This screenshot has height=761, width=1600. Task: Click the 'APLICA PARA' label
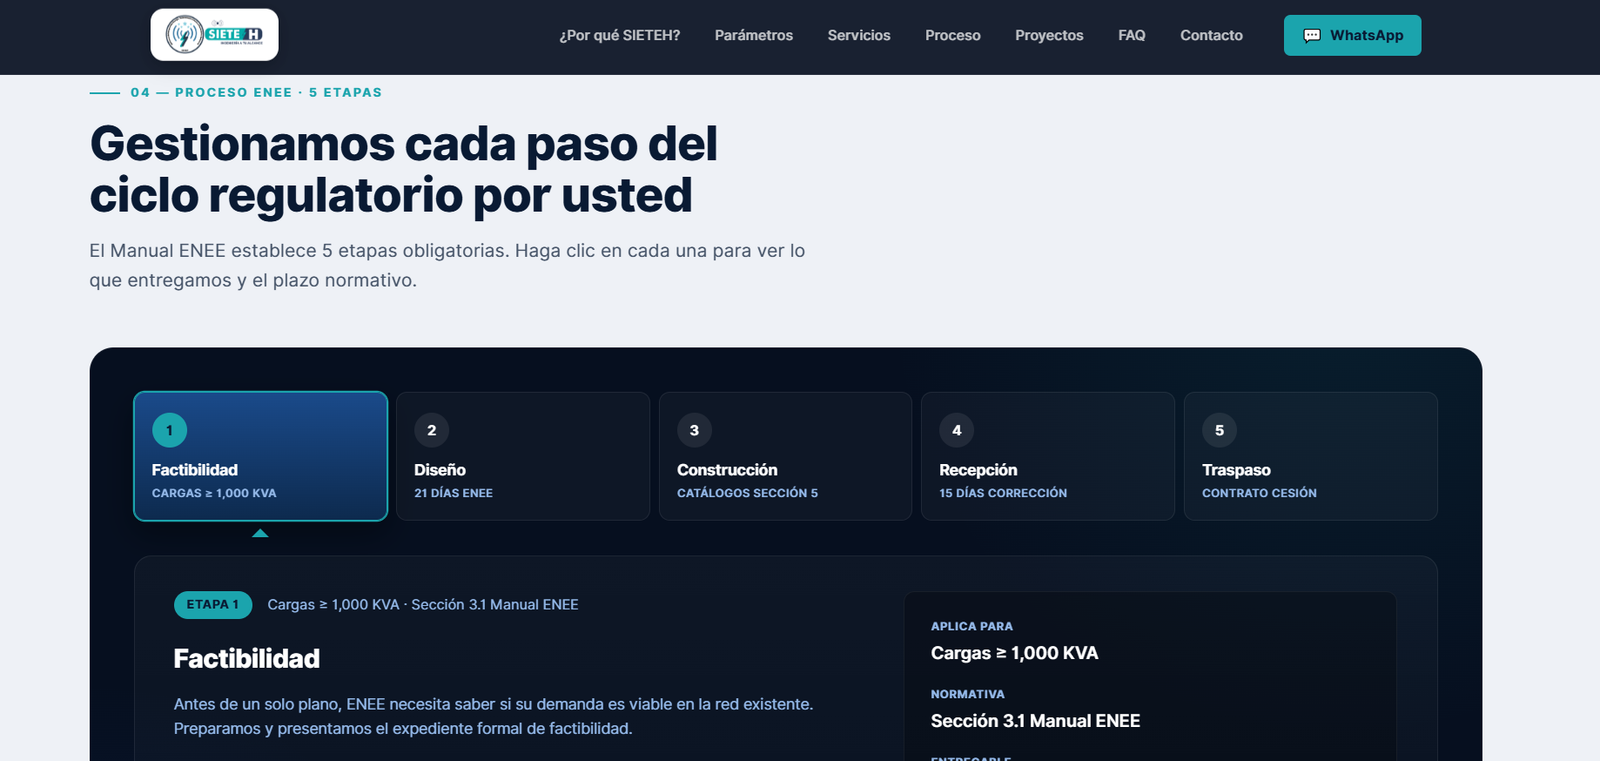[972, 626]
